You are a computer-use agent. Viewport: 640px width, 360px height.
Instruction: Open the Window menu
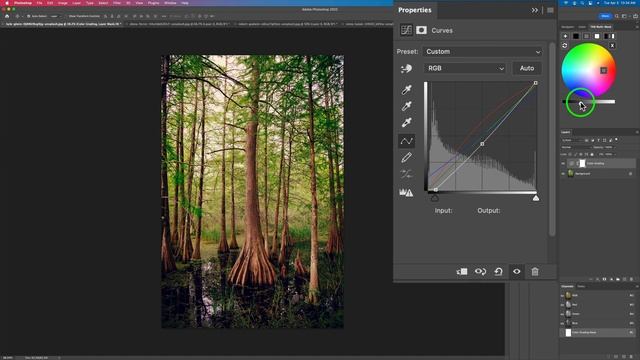(x=170, y=3)
